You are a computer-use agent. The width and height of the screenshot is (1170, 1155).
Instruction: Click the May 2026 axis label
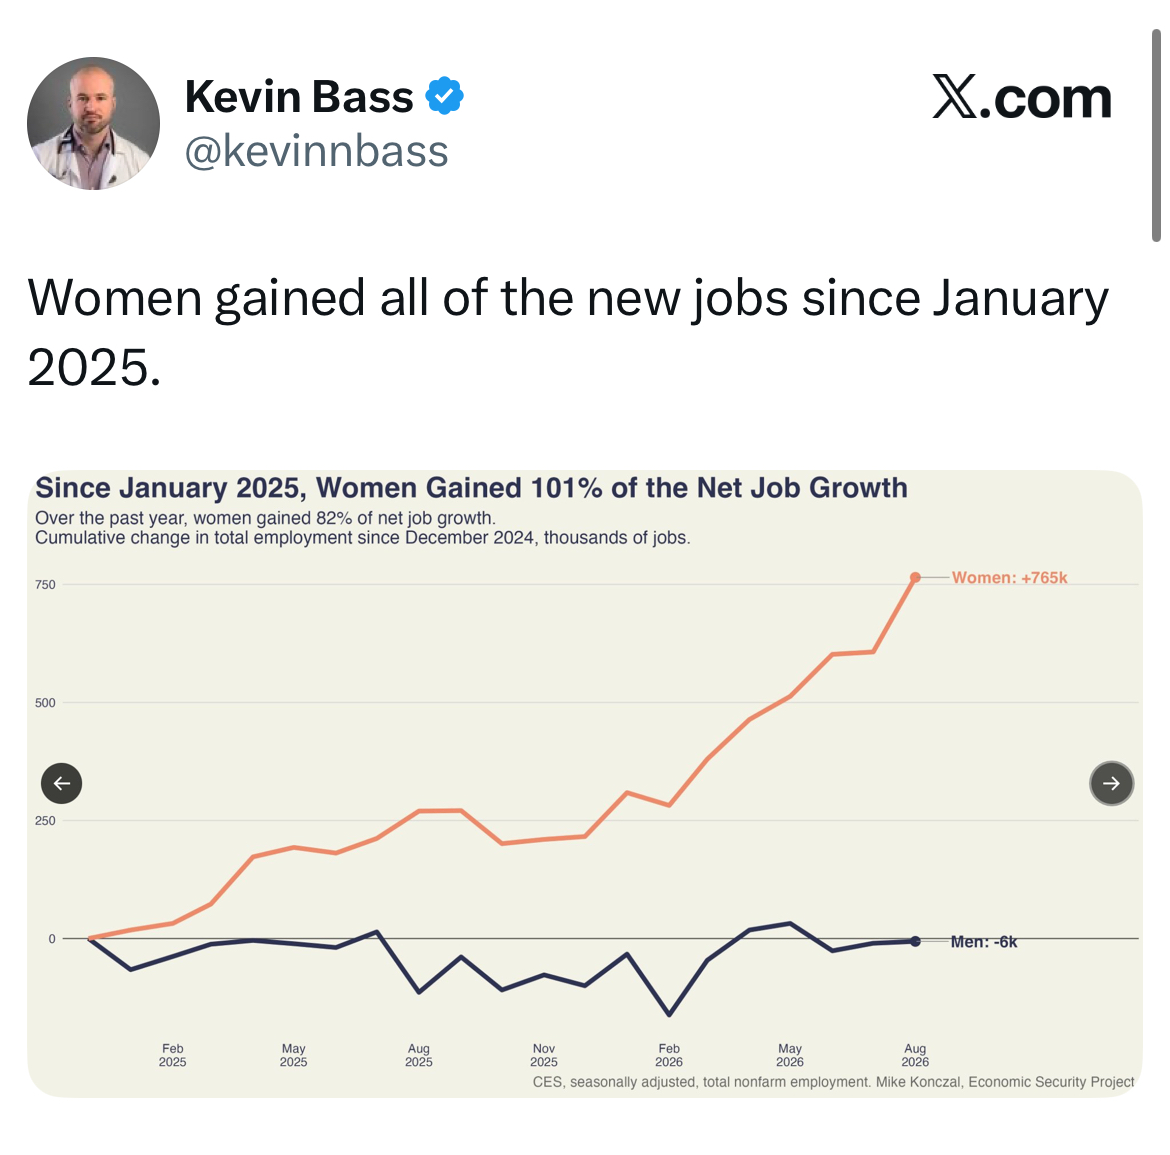coord(790,1055)
